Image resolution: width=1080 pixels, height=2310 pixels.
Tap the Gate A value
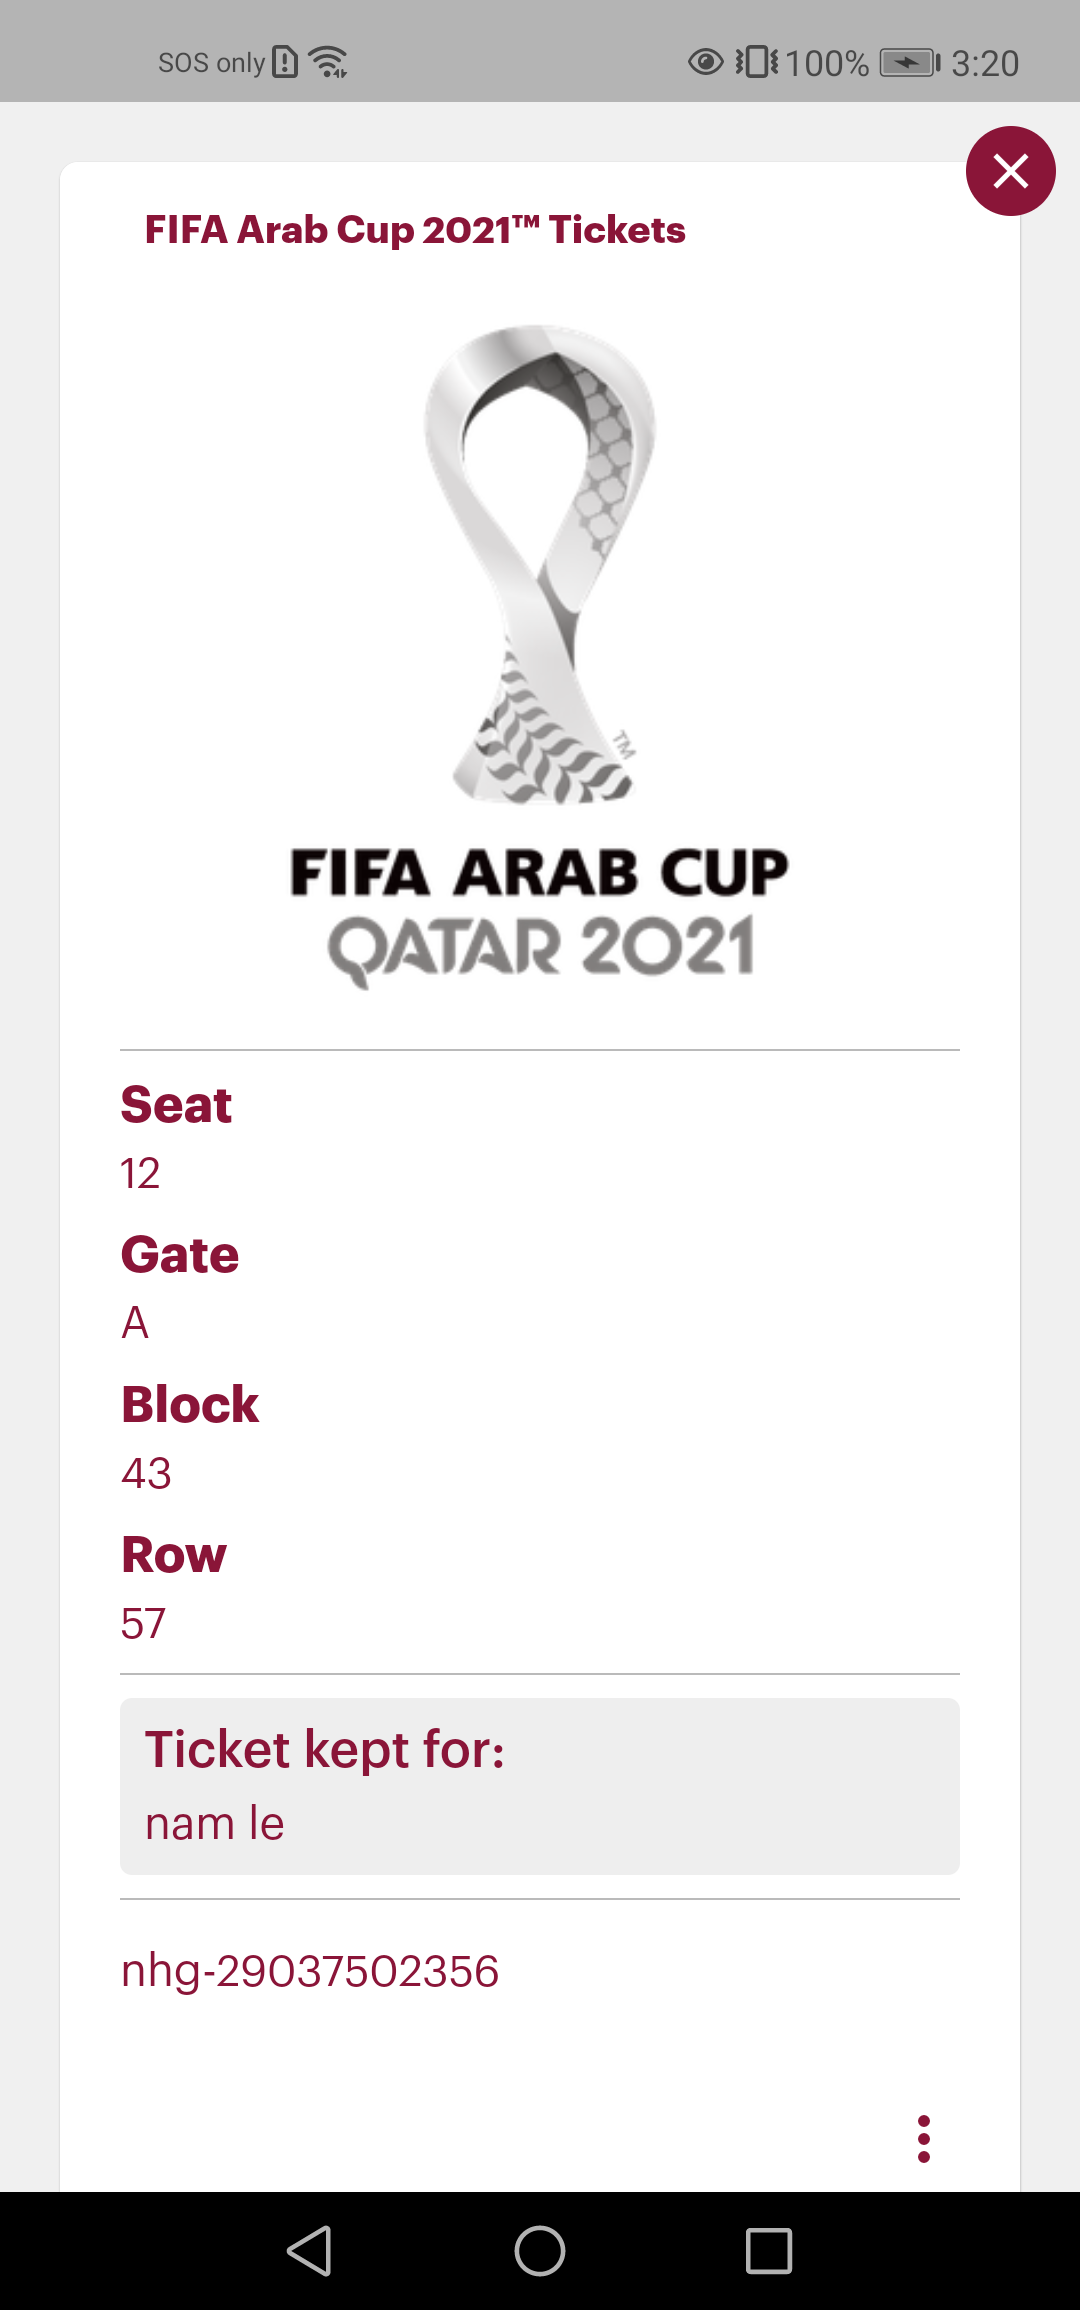tap(135, 1323)
